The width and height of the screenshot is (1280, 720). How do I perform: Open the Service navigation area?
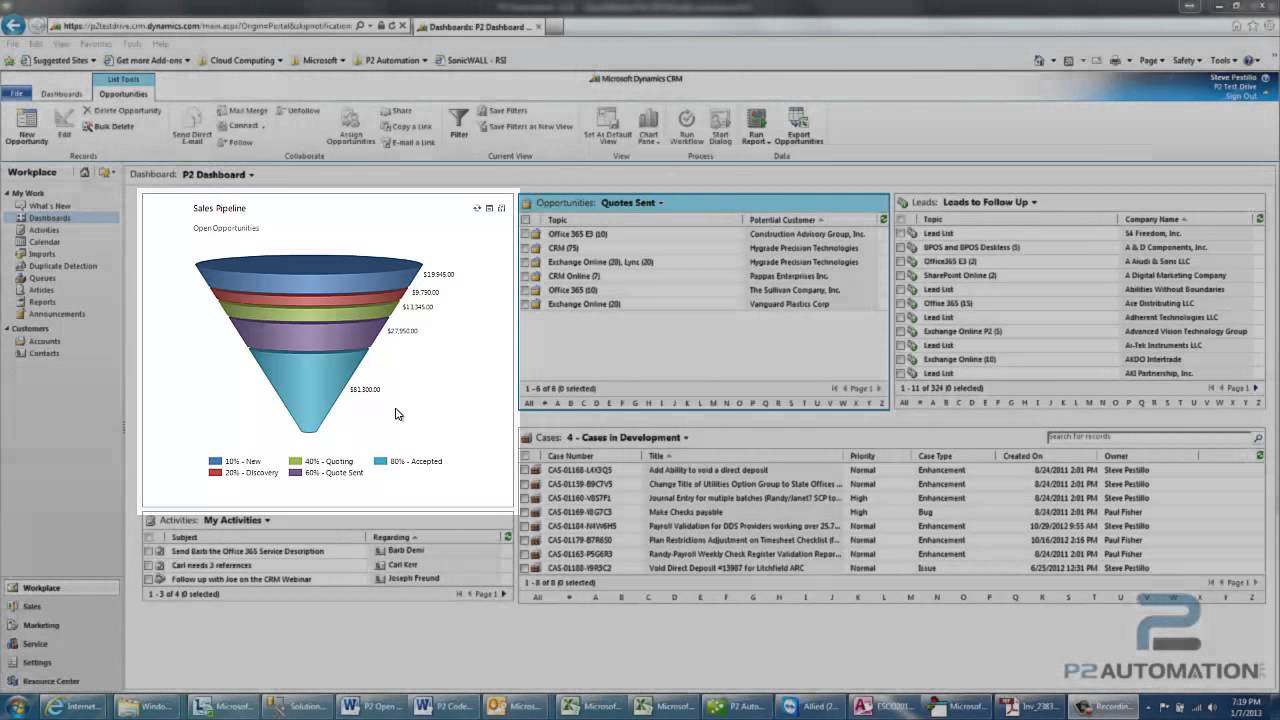[60, 644]
